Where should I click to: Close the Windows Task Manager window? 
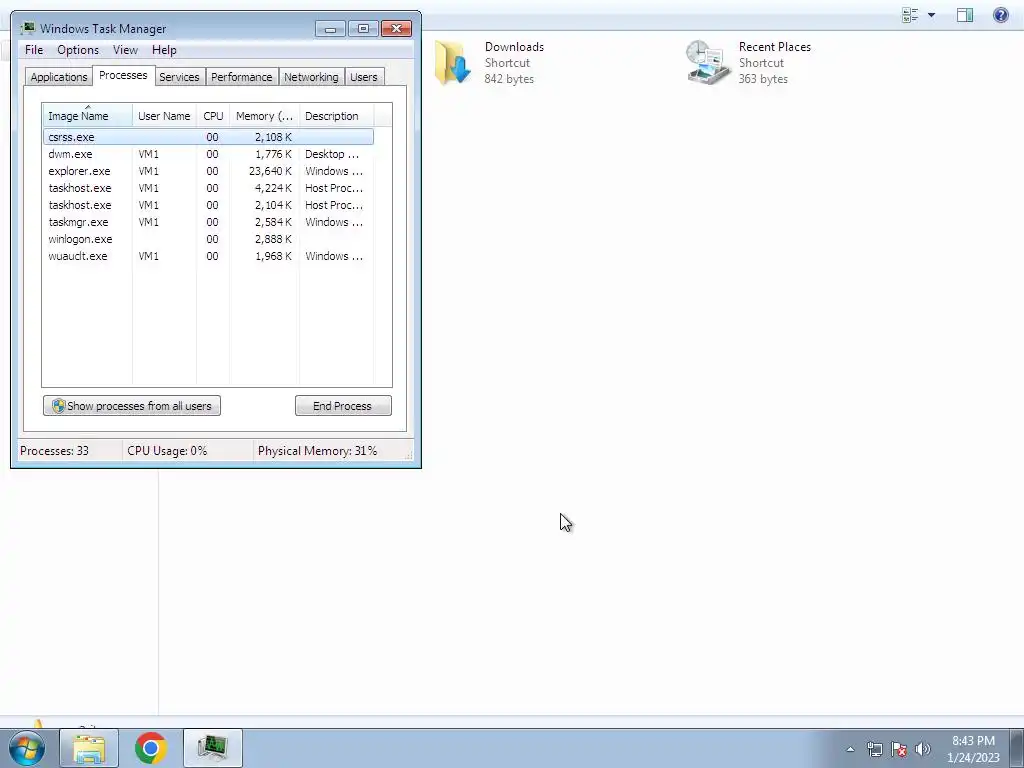(396, 29)
